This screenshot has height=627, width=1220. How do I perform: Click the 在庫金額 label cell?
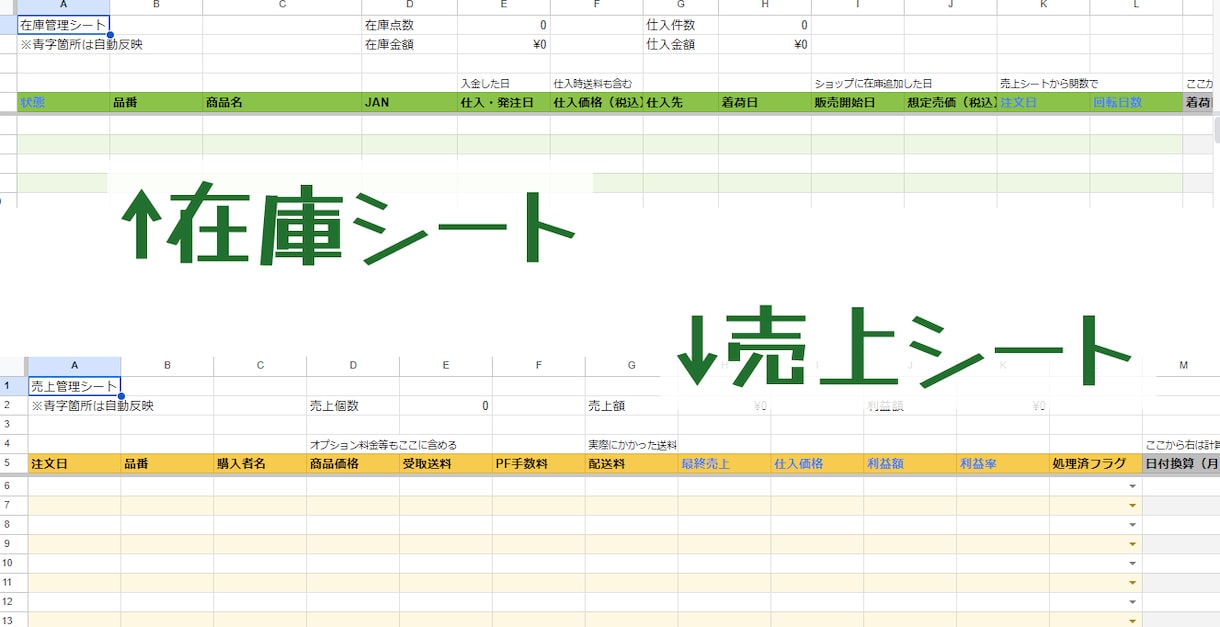pos(409,44)
